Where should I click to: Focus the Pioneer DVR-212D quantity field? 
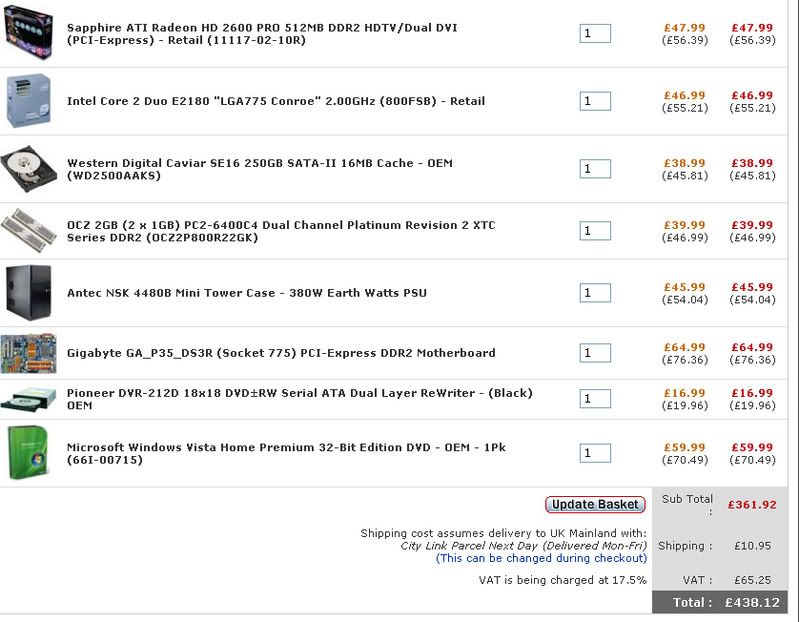tap(595, 399)
